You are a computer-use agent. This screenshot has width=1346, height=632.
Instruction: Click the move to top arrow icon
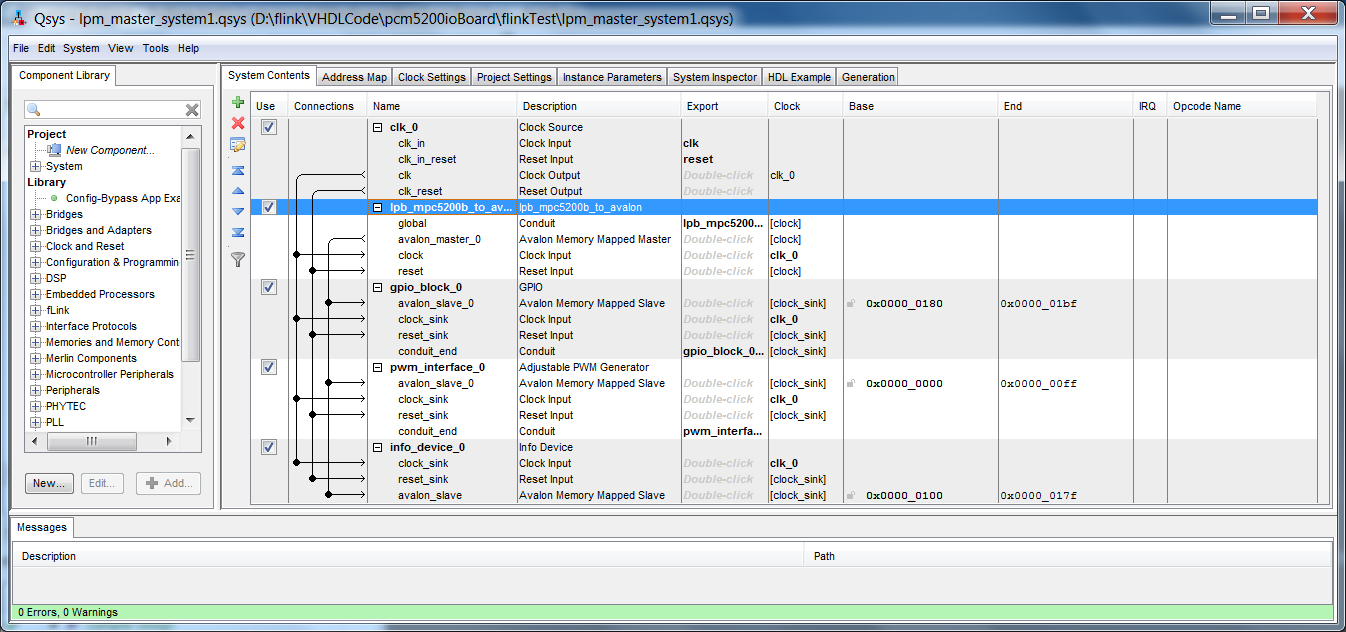click(238, 170)
